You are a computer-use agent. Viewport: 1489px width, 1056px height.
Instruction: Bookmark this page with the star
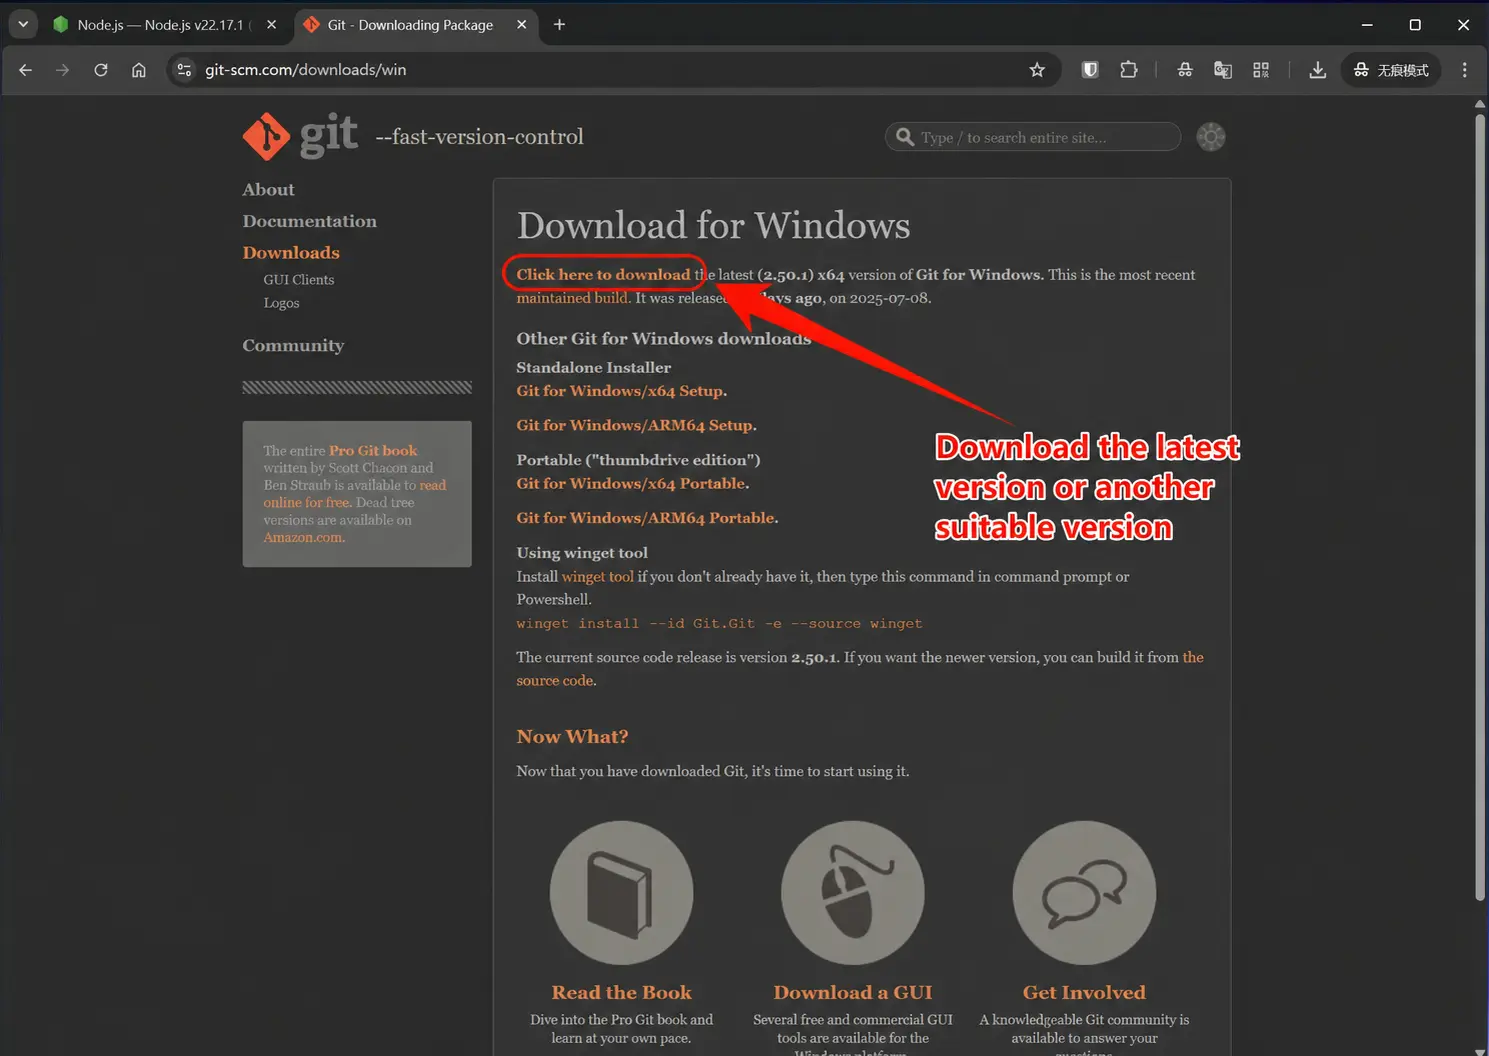click(1037, 70)
